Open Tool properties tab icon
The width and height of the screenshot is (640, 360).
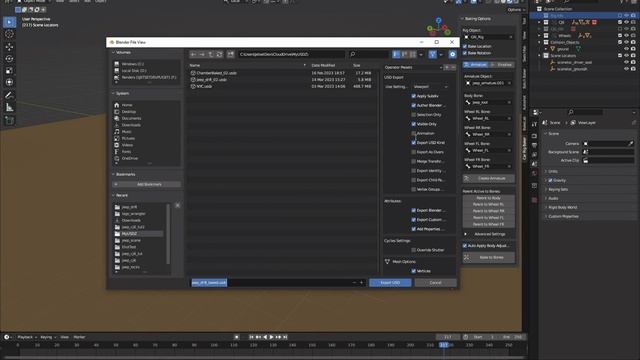click(535, 124)
